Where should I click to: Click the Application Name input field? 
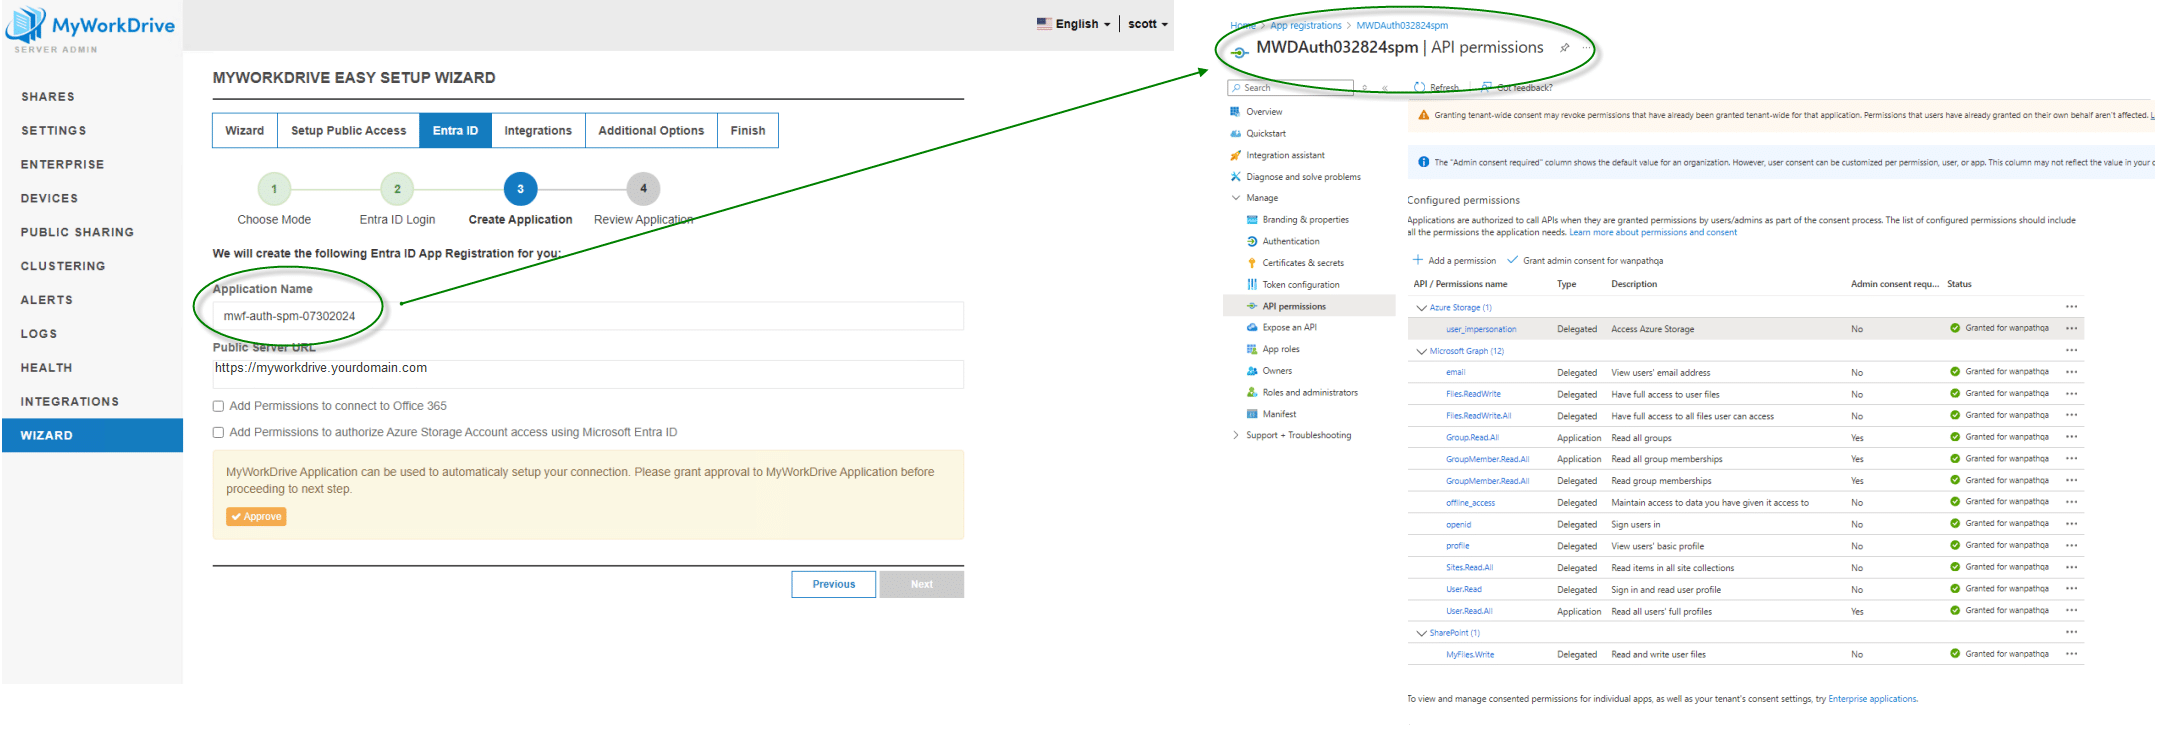coord(588,316)
